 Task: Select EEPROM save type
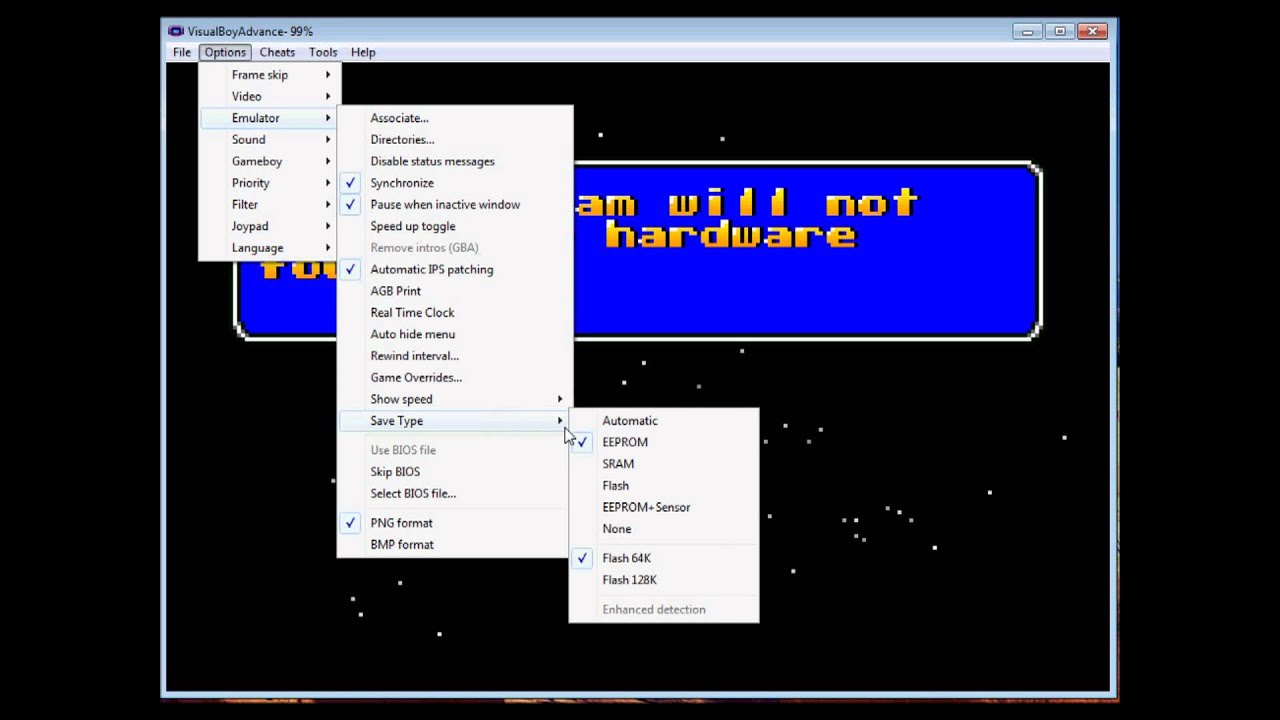[x=664, y=442]
